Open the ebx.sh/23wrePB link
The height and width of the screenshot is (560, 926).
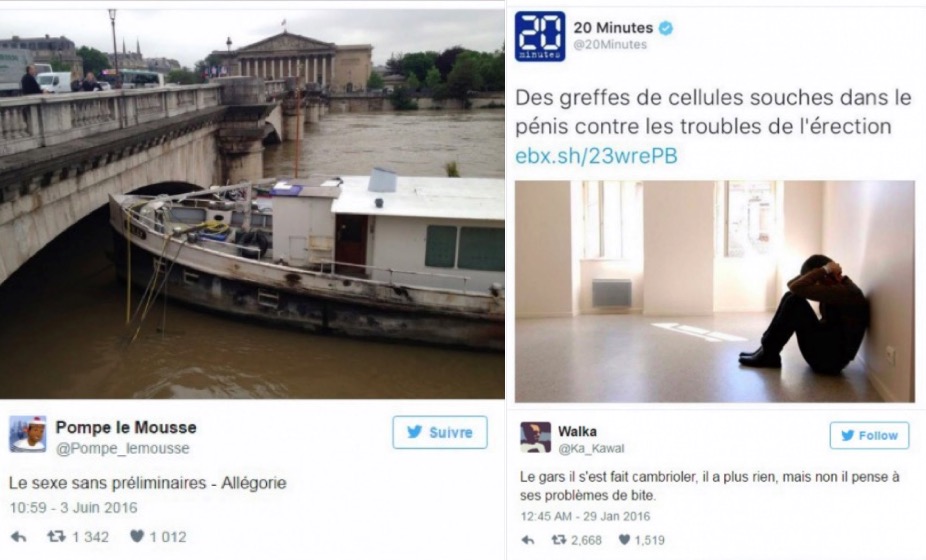pyautogui.click(x=596, y=156)
